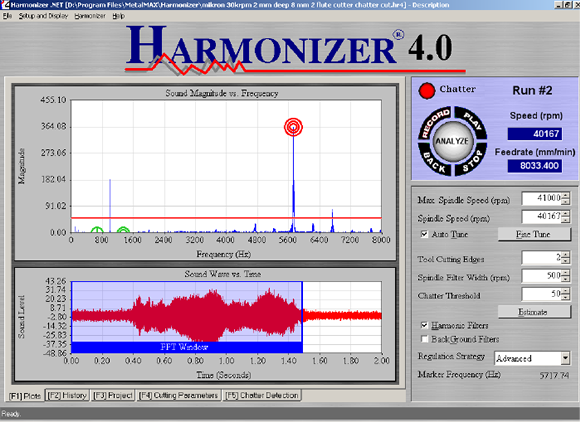The width and height of the screenshot is (580, 422).
Task: Click the blue FFT window right edge line
Action: click(x=302, y=317)
